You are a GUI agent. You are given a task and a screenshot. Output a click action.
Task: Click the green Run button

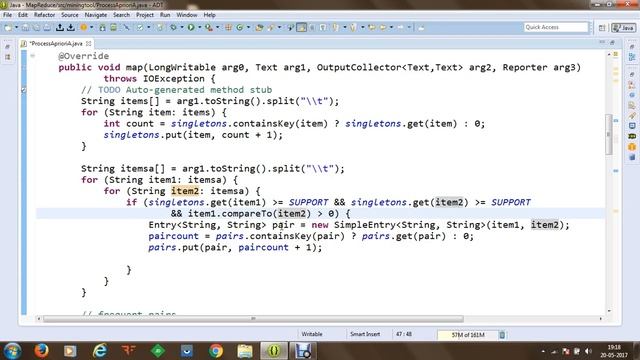[x=191, y=27]
